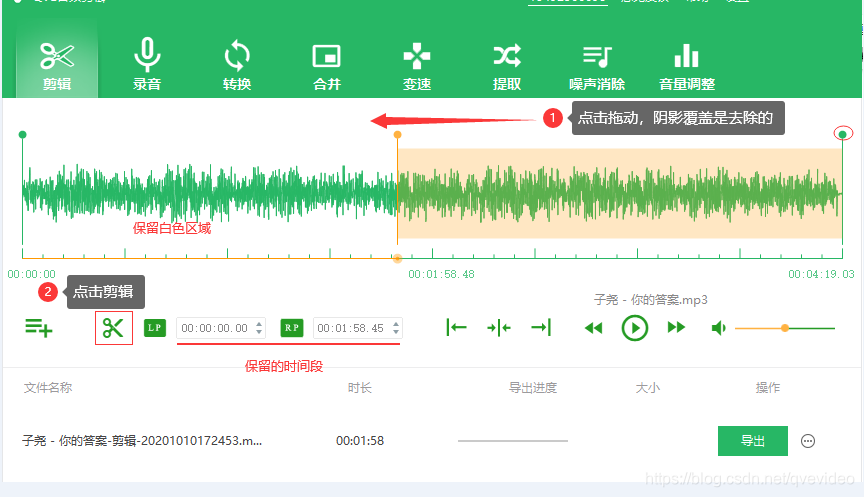Viewport: 864px width, 497px height.
Task: Click the green start marker handle
Action: point(23,134)
